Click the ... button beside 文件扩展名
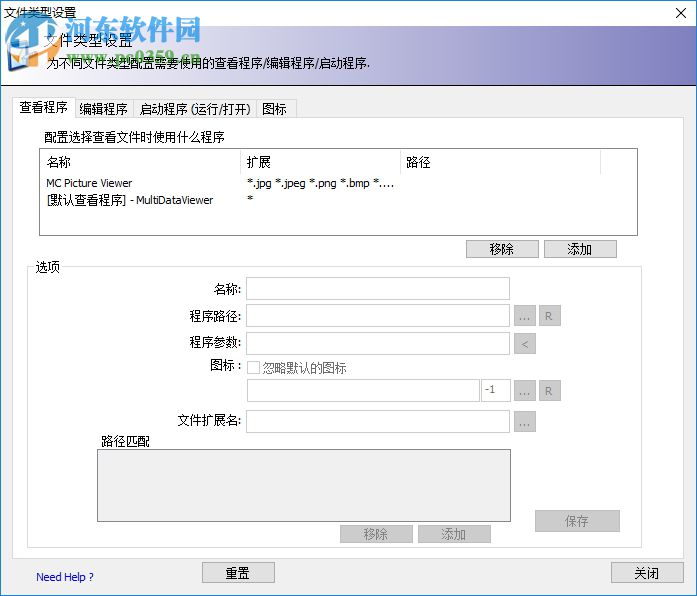 [525, 421]
